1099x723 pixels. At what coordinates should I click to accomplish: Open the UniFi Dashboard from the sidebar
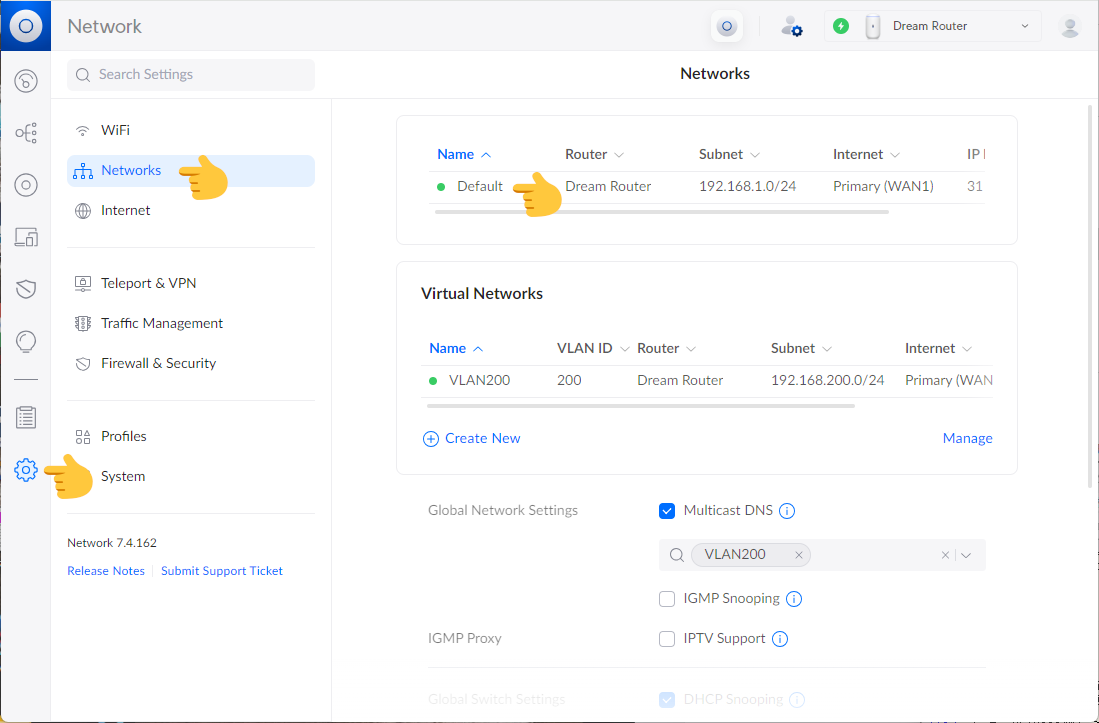tap(26, 78)
